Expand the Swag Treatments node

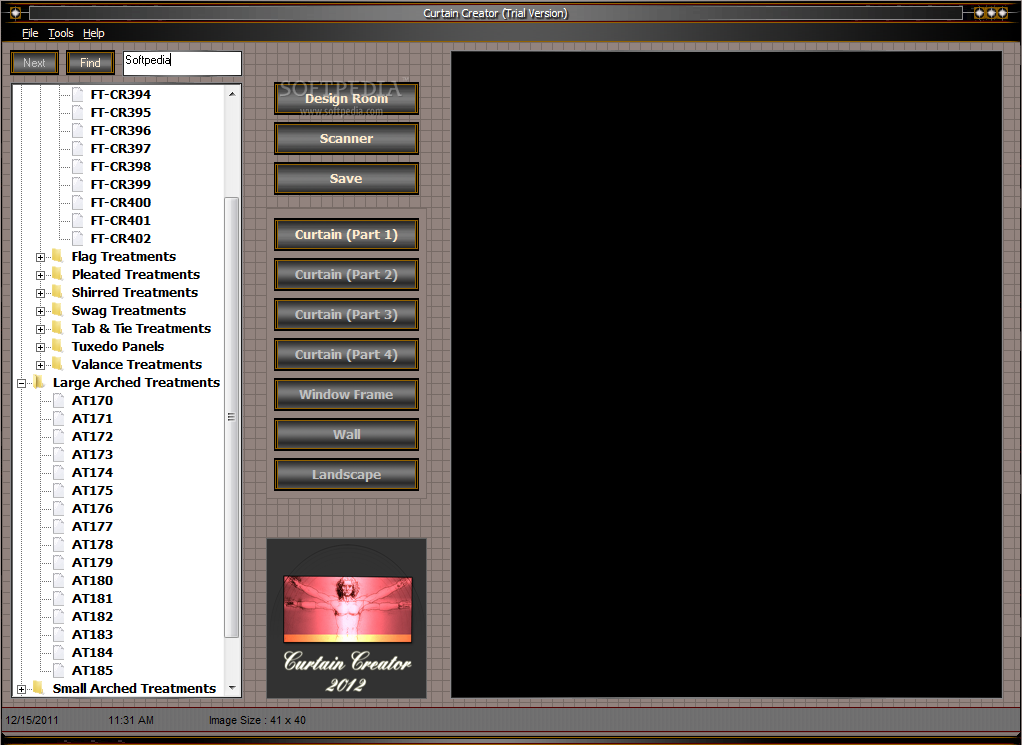40,312
